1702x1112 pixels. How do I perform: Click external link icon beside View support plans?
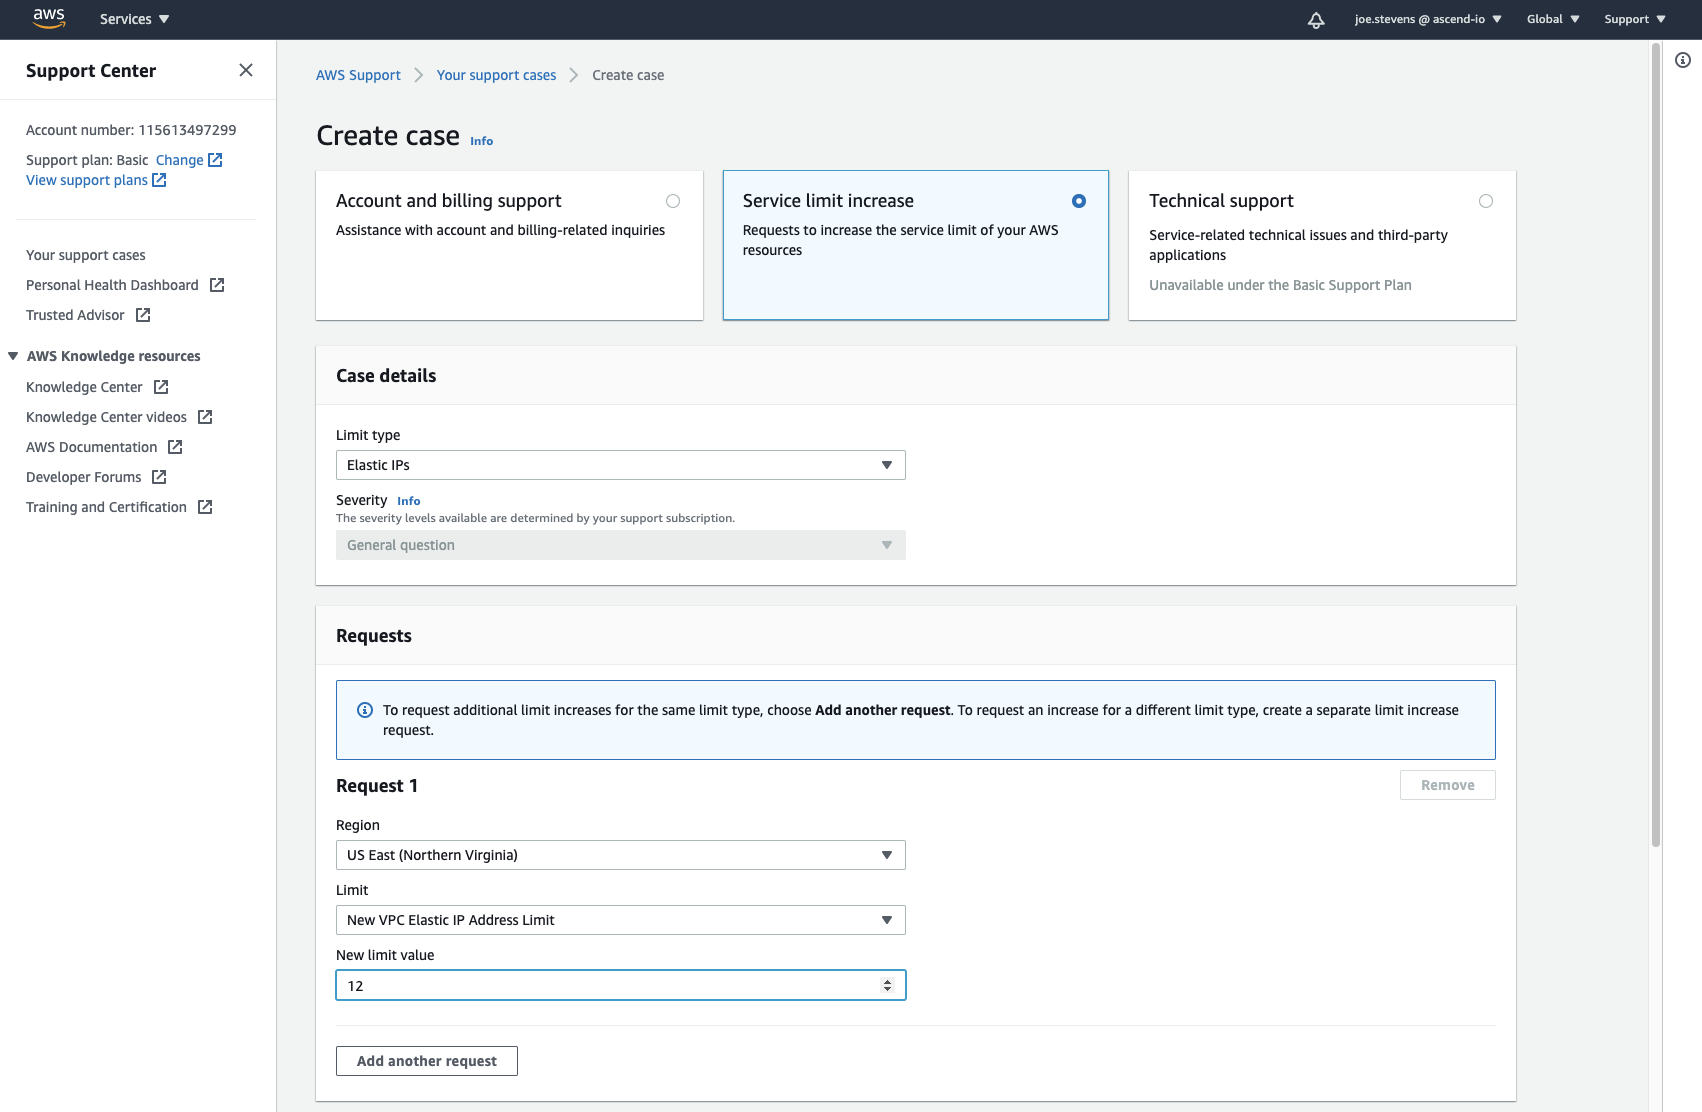point(159,180)
